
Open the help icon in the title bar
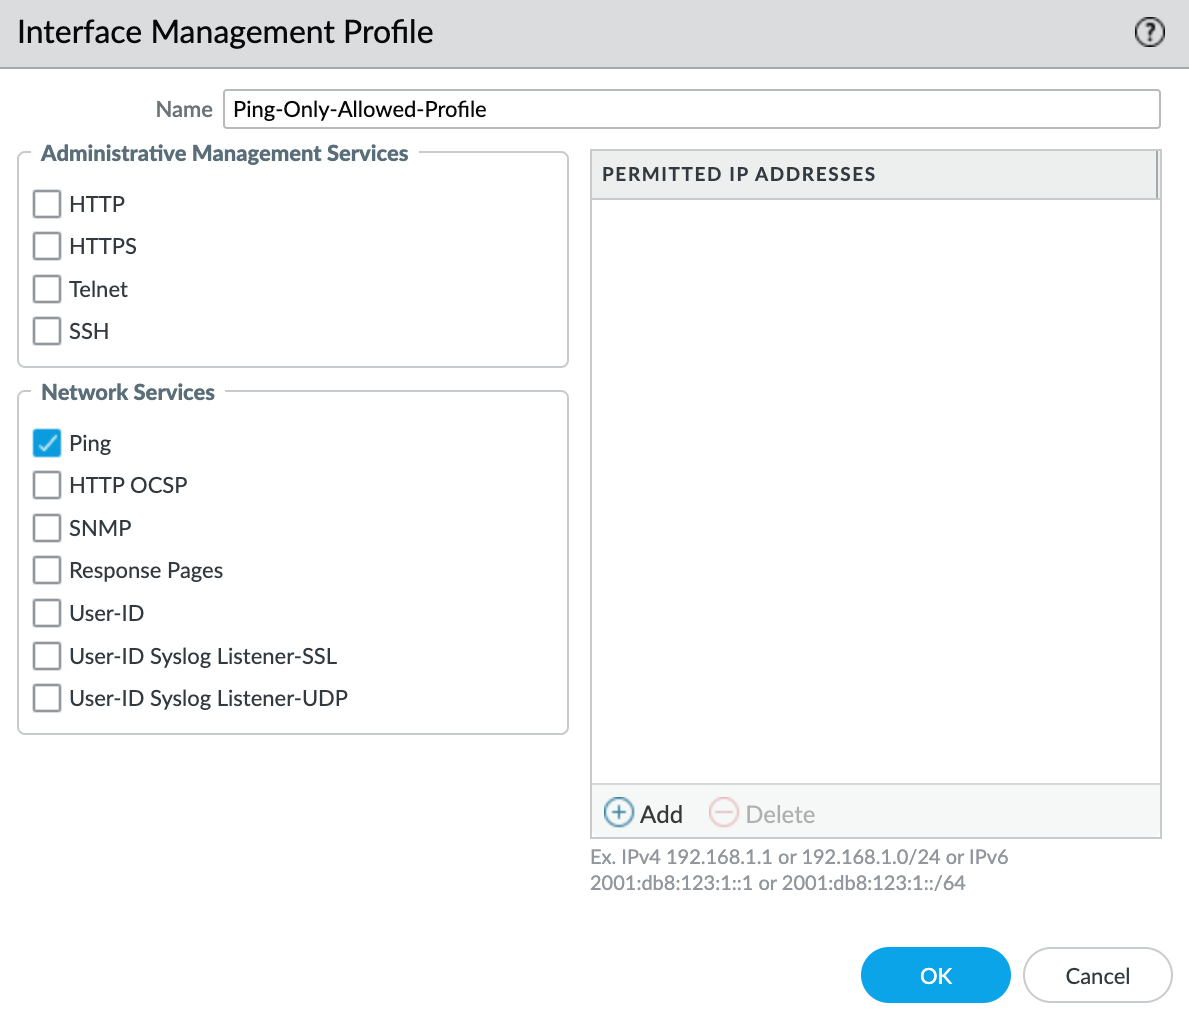tap(1149, 32)
